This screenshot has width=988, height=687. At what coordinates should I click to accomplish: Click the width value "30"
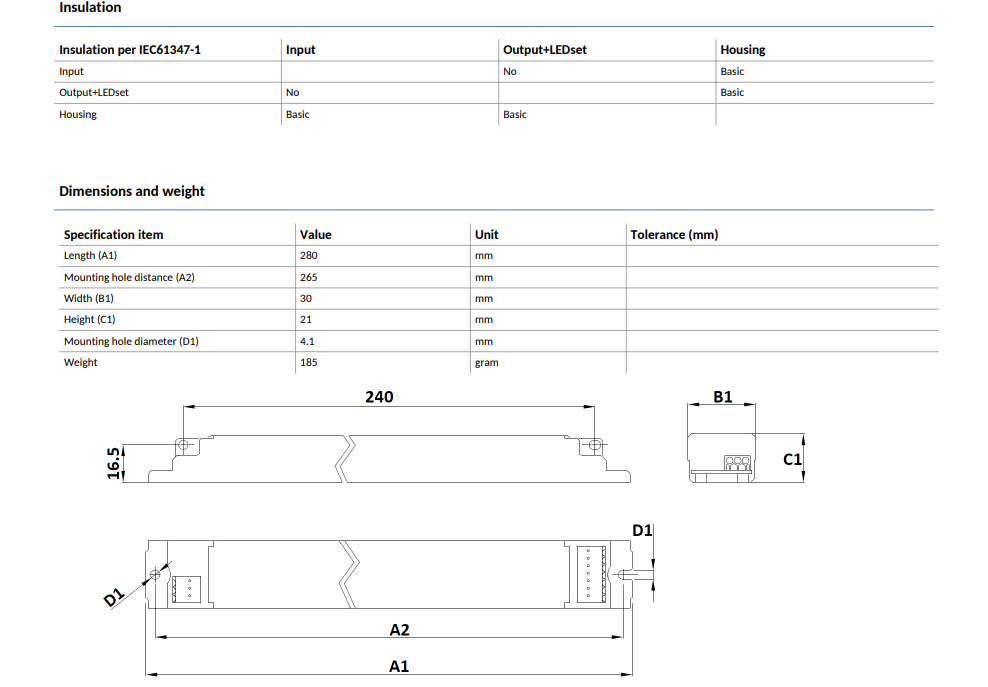306,299
